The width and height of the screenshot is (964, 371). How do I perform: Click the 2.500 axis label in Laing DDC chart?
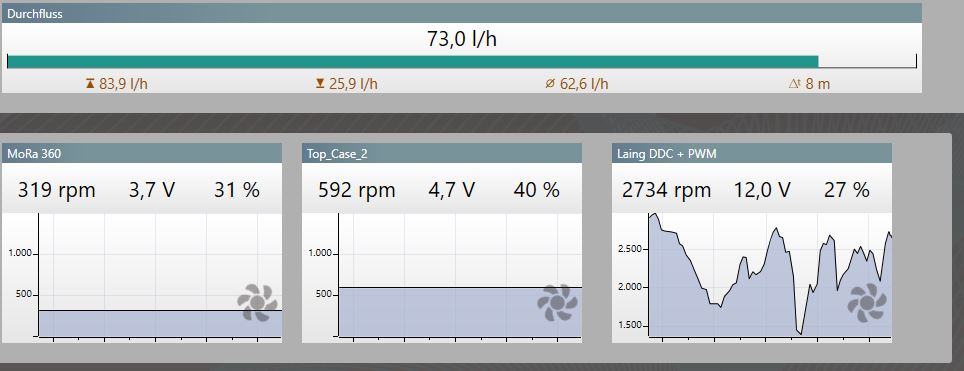631,249
